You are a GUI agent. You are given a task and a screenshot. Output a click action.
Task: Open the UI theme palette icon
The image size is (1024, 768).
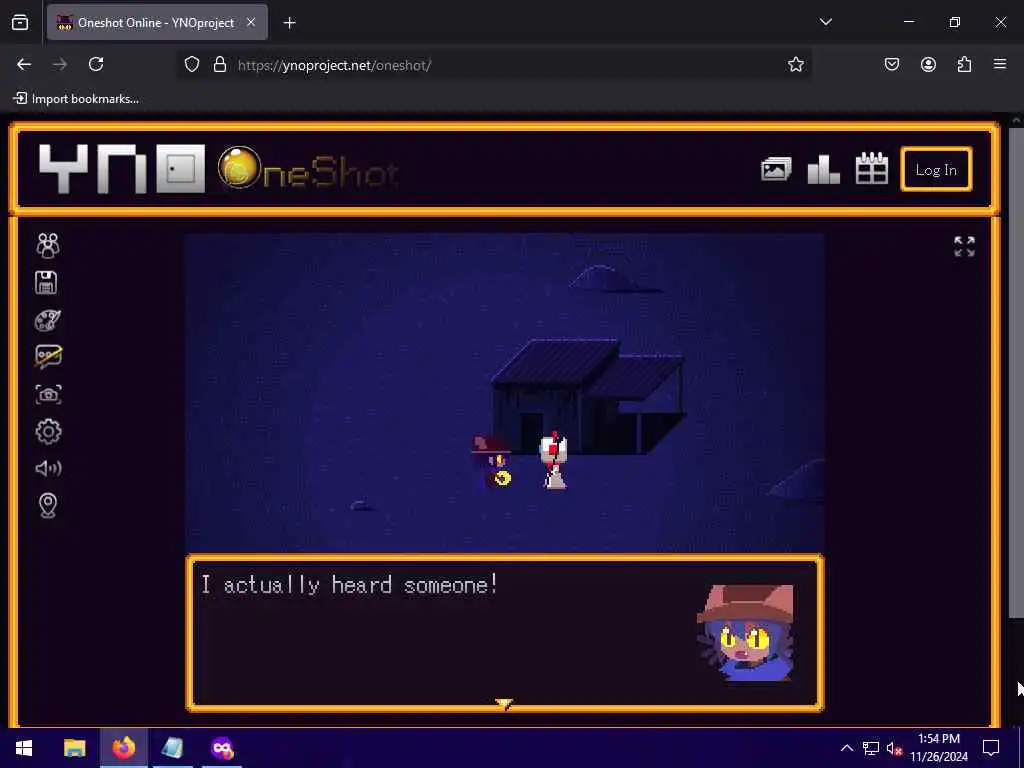point(48,320)
